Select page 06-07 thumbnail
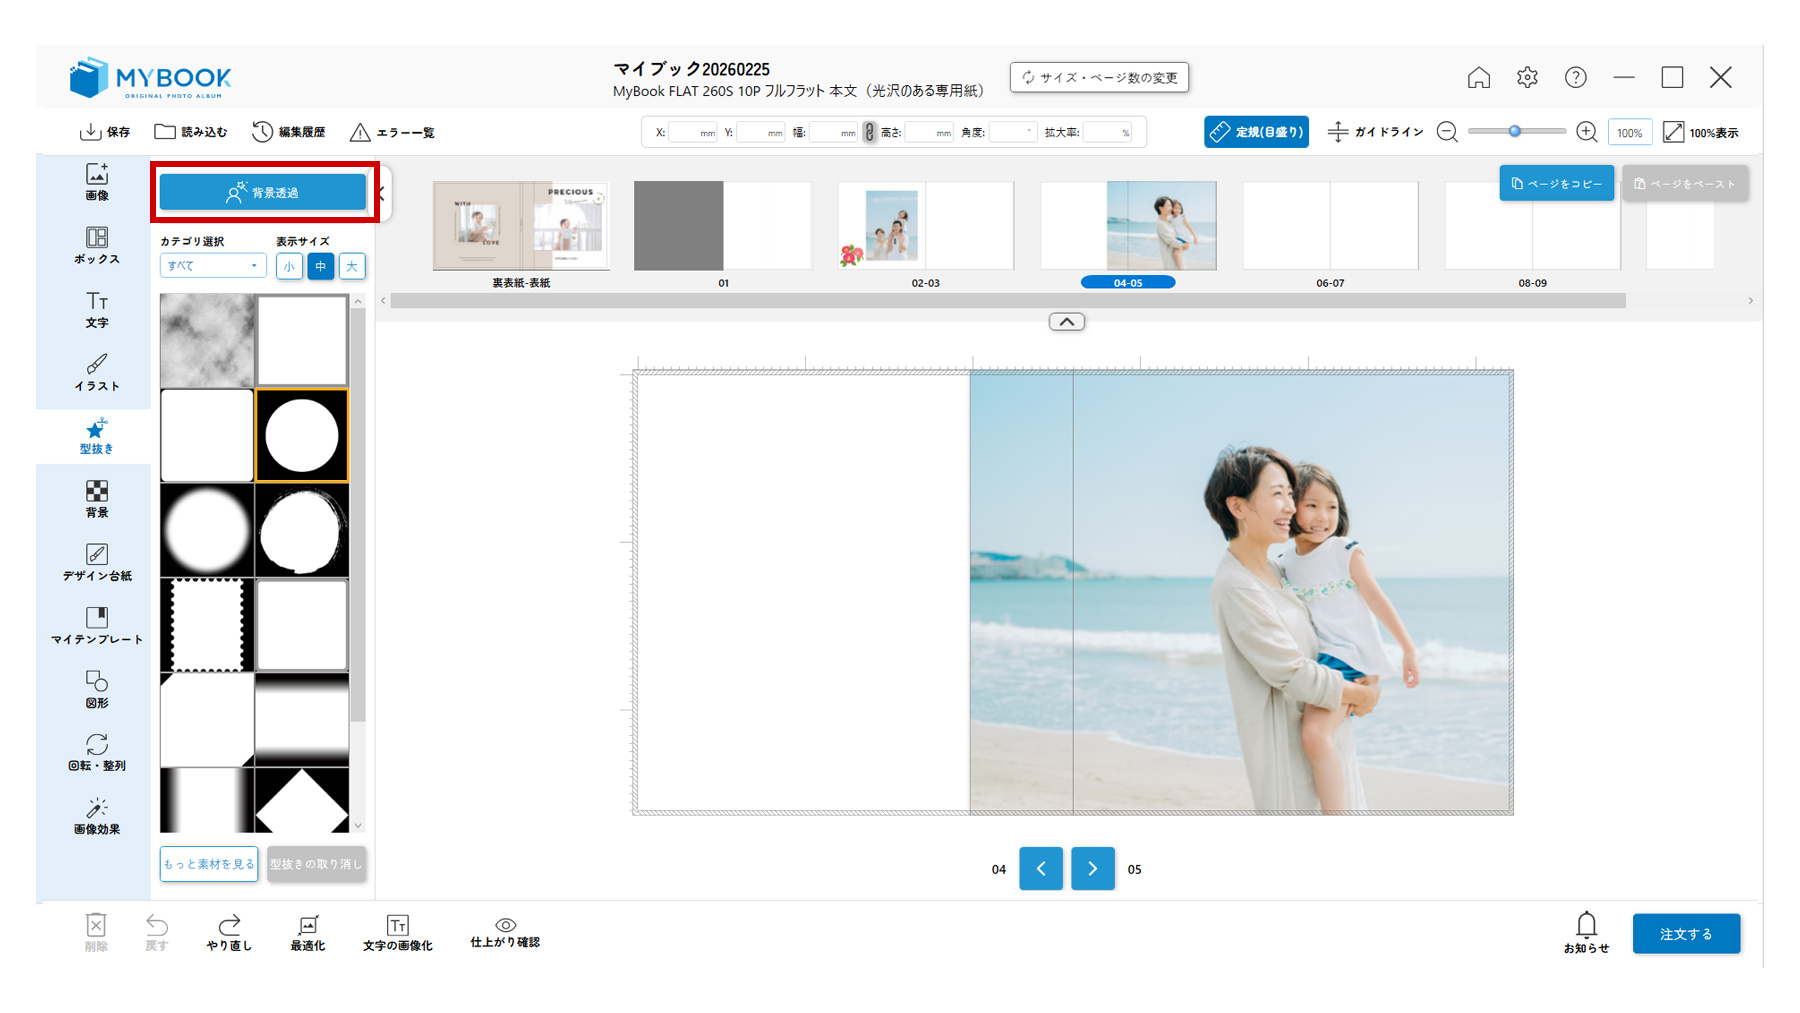This screenshot has width=1800, height=1013. (1330, 226)
